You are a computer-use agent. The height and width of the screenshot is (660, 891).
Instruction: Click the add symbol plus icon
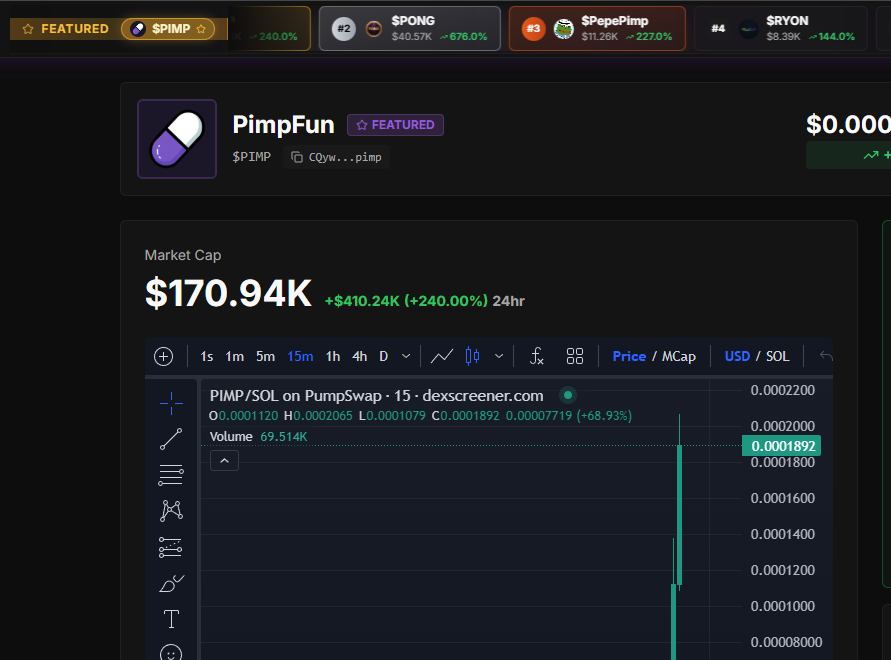click(x=164, y=356)
